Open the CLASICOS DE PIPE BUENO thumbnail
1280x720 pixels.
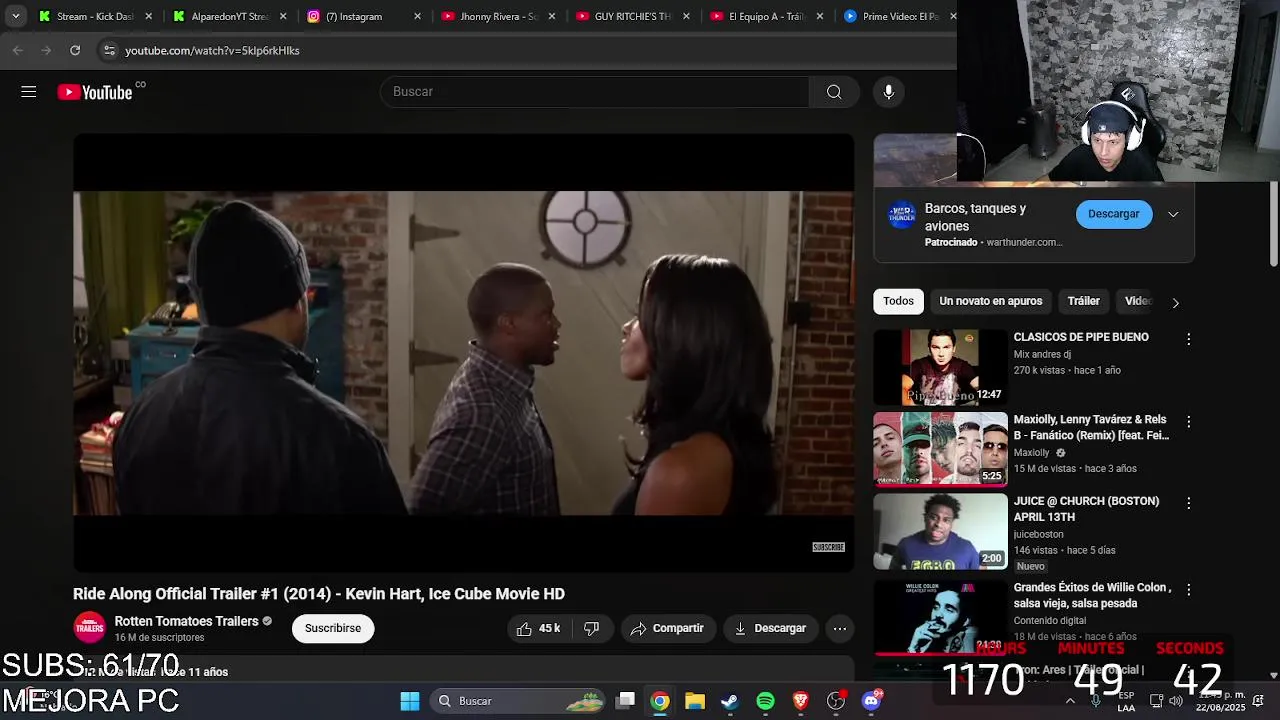point(940,367)
